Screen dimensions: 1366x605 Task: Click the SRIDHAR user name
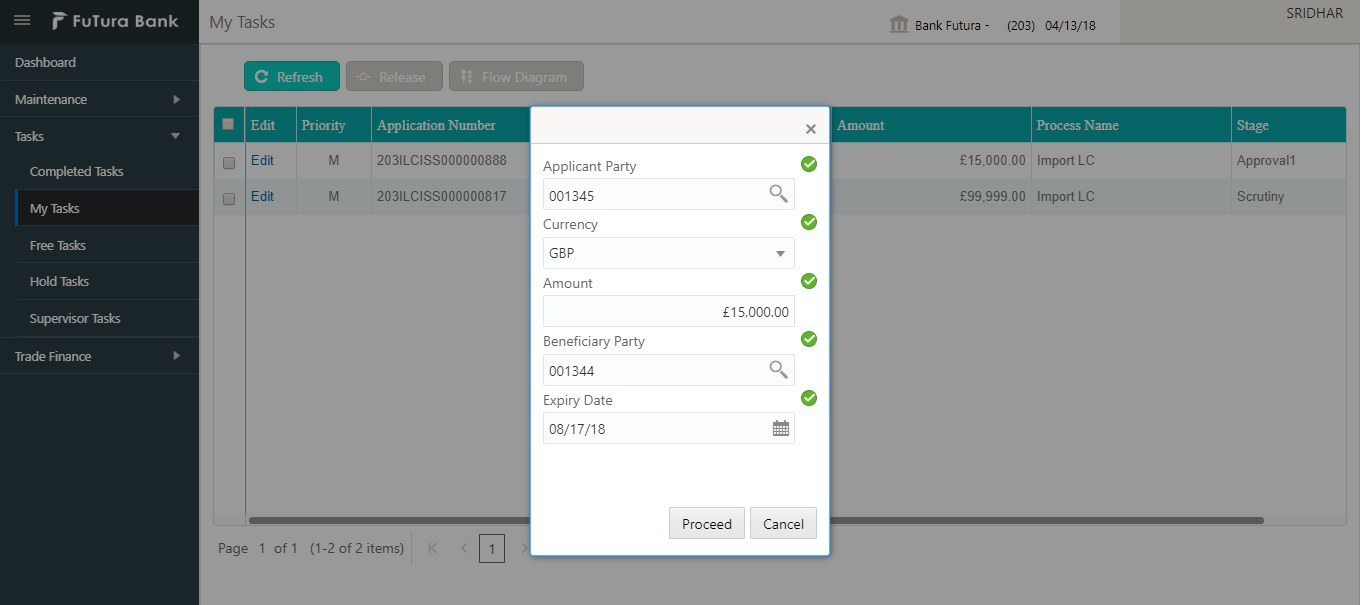click(x=1314, y=13)
